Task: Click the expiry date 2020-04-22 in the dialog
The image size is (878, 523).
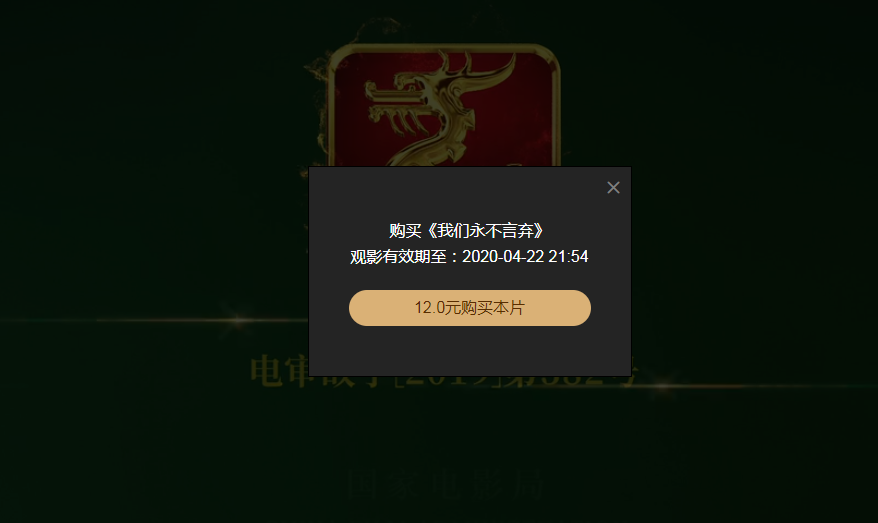Action: pos(503,256)
